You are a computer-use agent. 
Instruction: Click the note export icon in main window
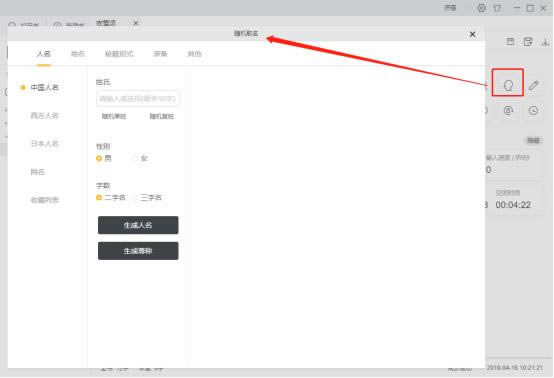[528, 42]
